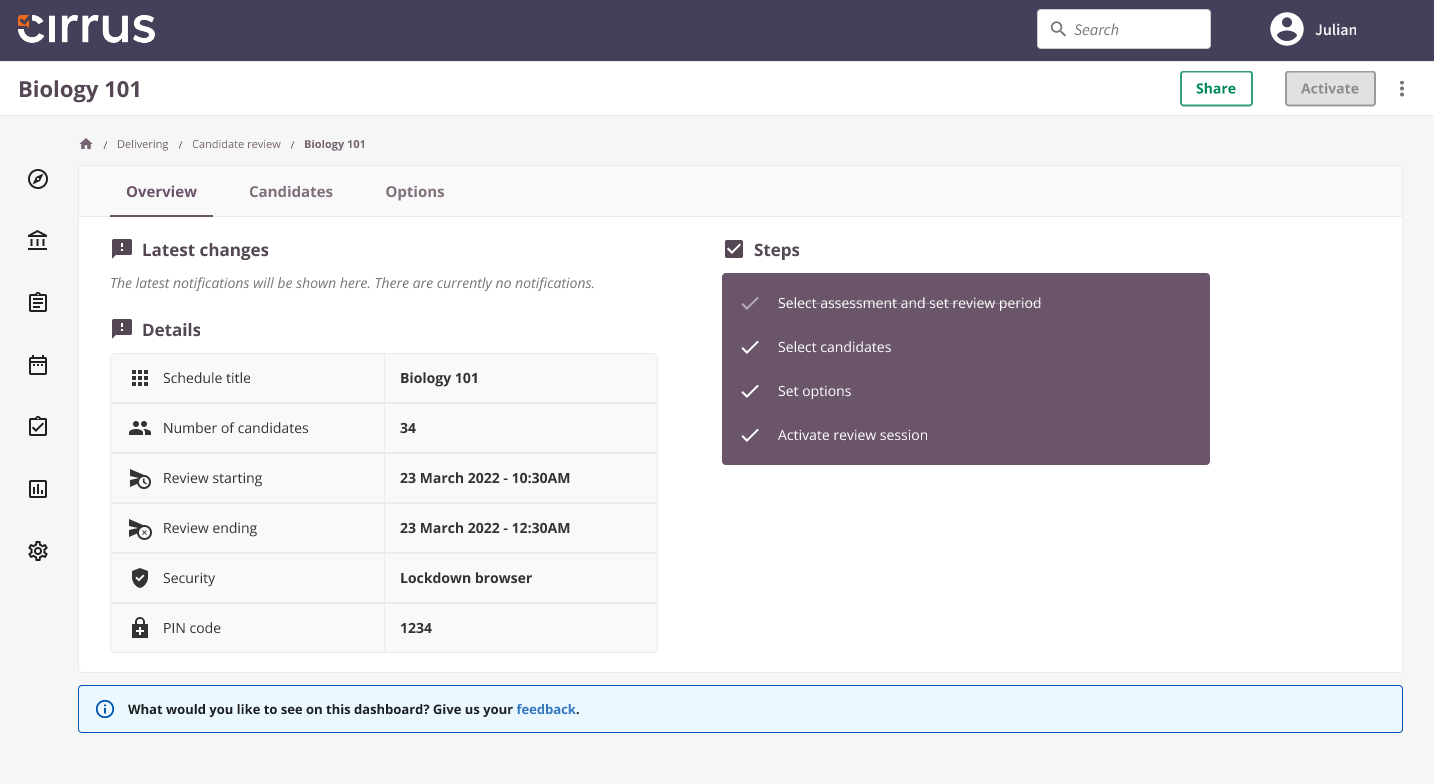Click the Security label

(189, 578)
